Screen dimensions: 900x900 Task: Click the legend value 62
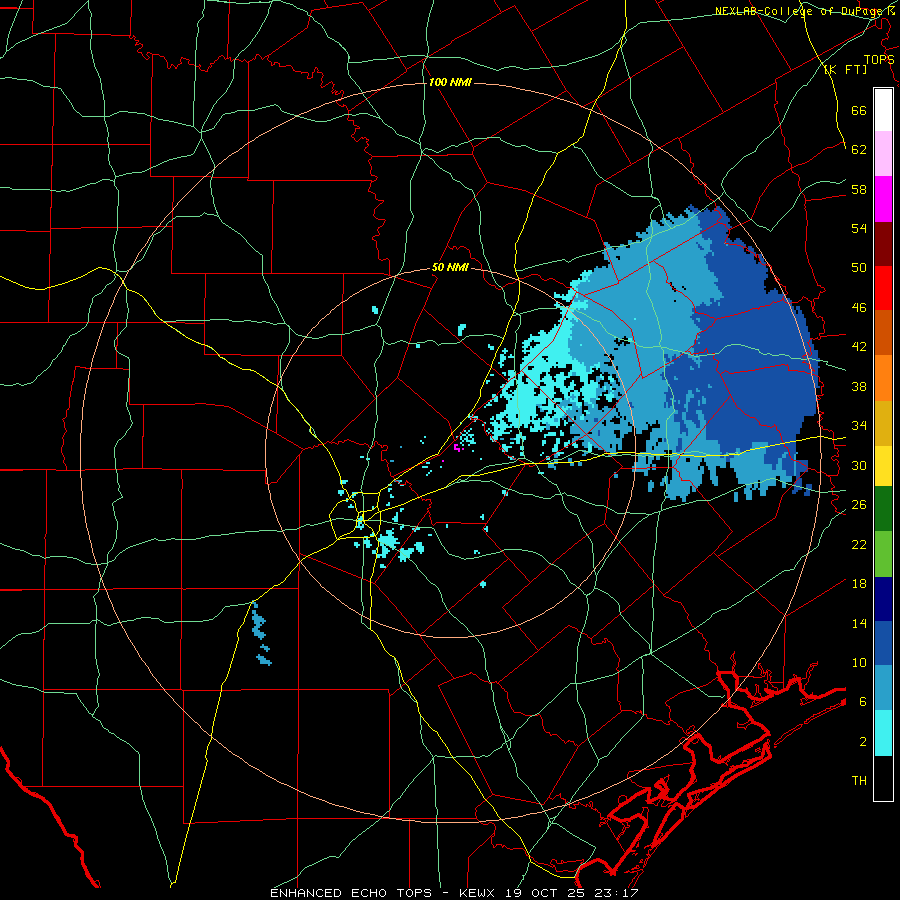[x=859, y=150]
